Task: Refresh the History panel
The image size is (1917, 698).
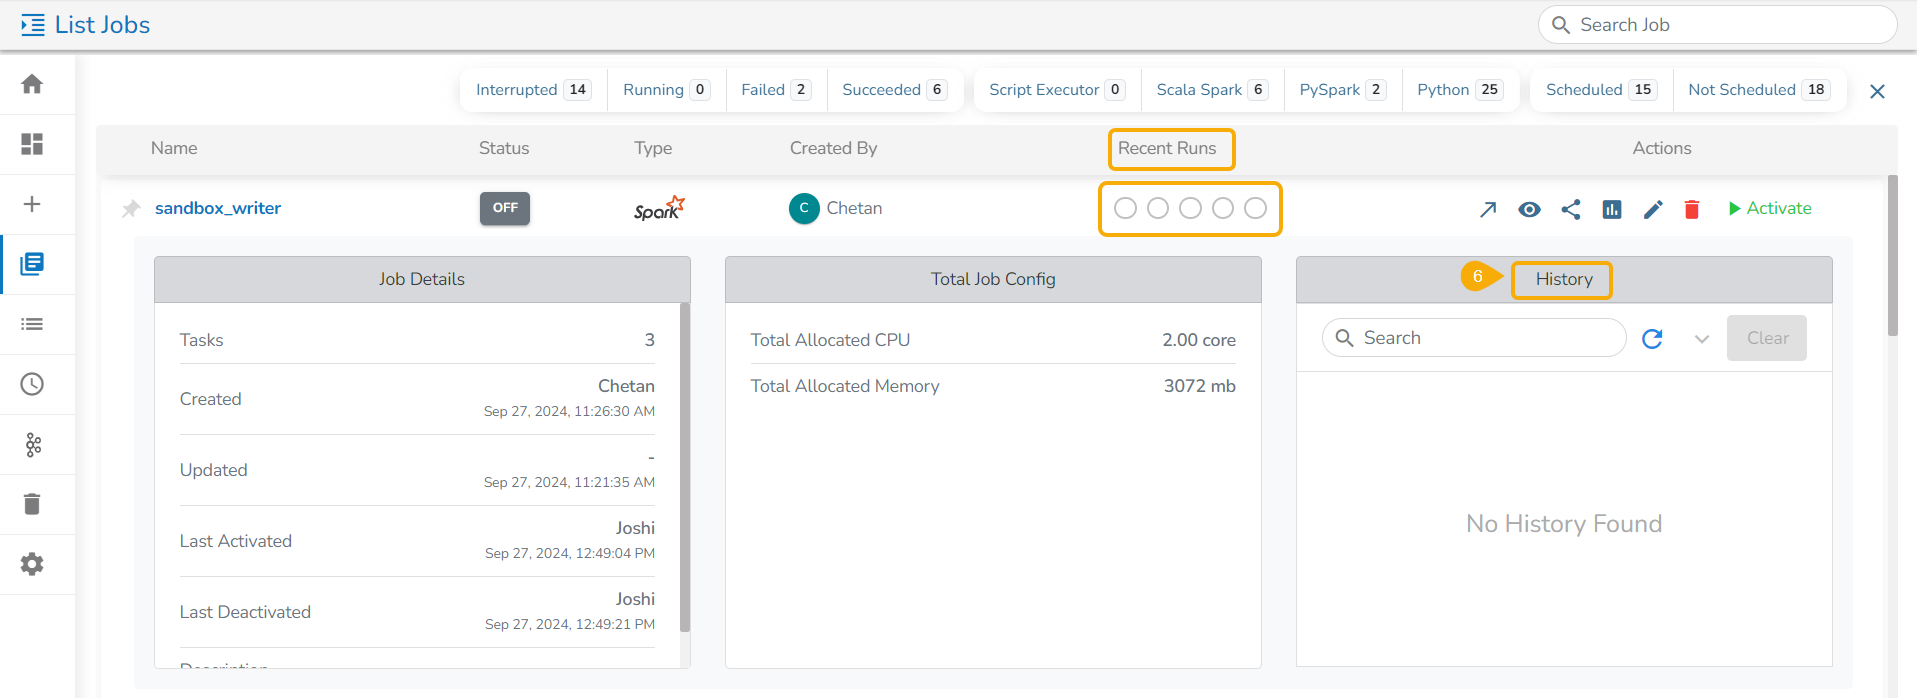Action: point(1652,339)
